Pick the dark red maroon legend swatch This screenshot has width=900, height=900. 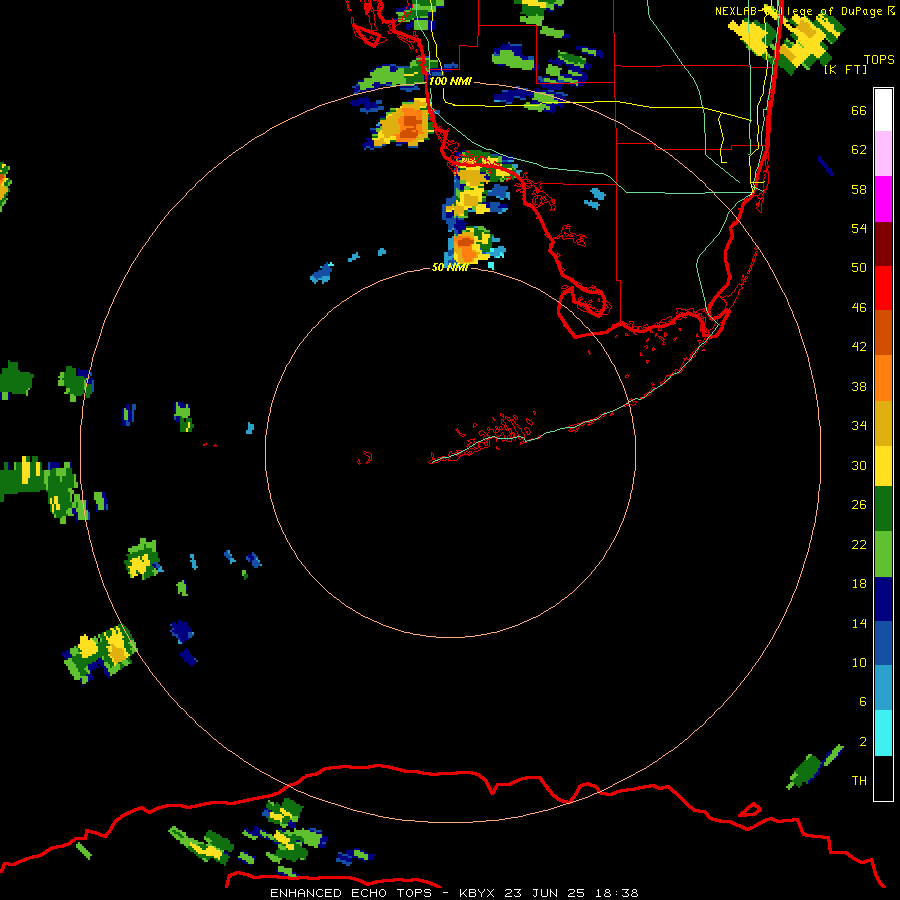click(883, 244)
